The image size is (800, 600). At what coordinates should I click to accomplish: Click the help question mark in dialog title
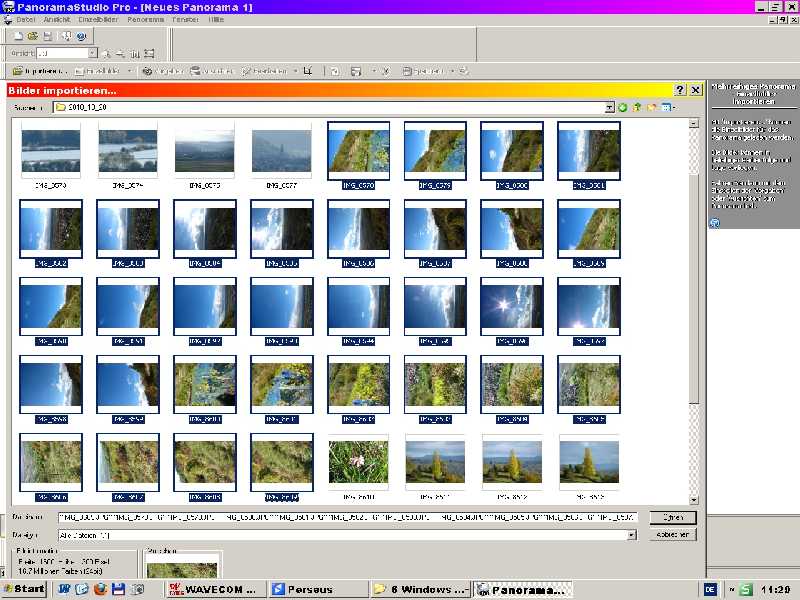[680, 90]
